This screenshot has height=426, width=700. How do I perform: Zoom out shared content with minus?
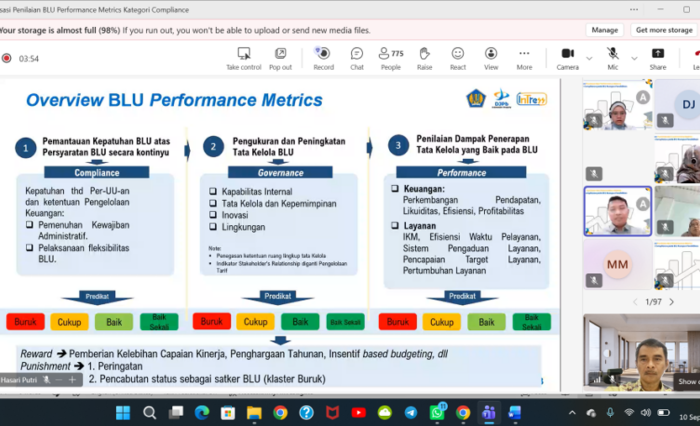coord(58,380)
